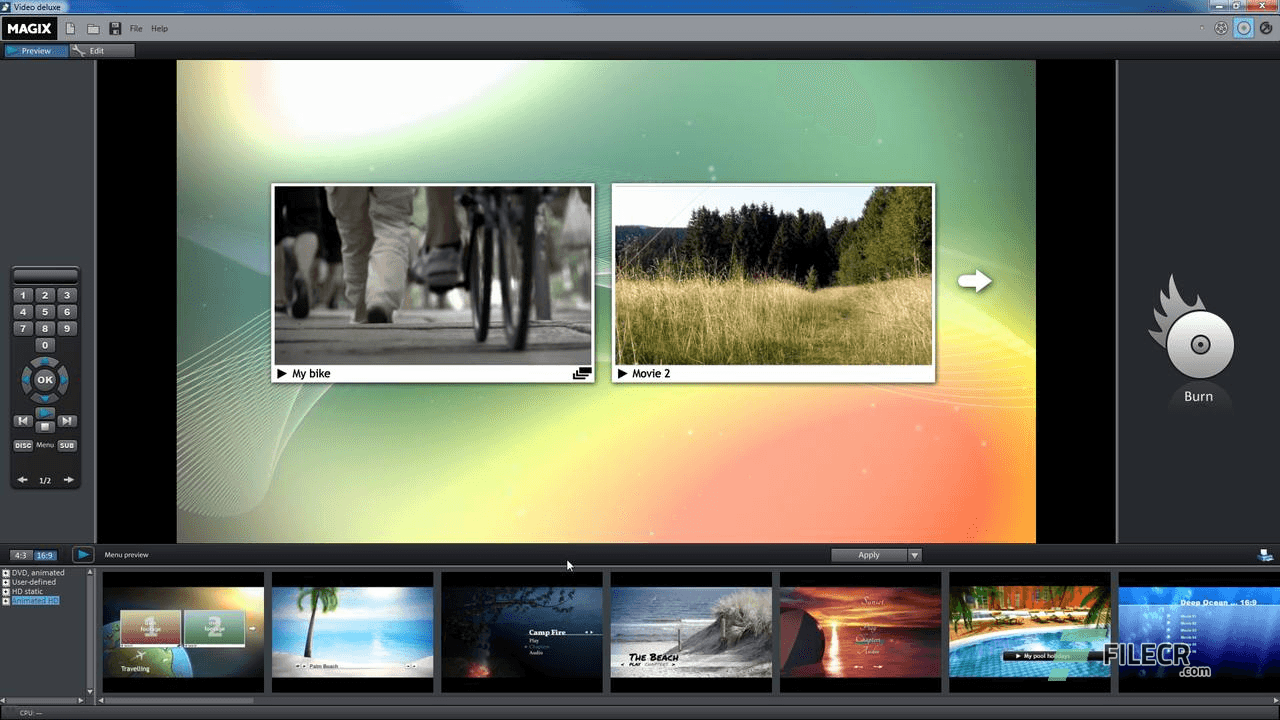Select "The Beach" menu template thumbnail
The image size is (1280, 720).
pos(691,632)
